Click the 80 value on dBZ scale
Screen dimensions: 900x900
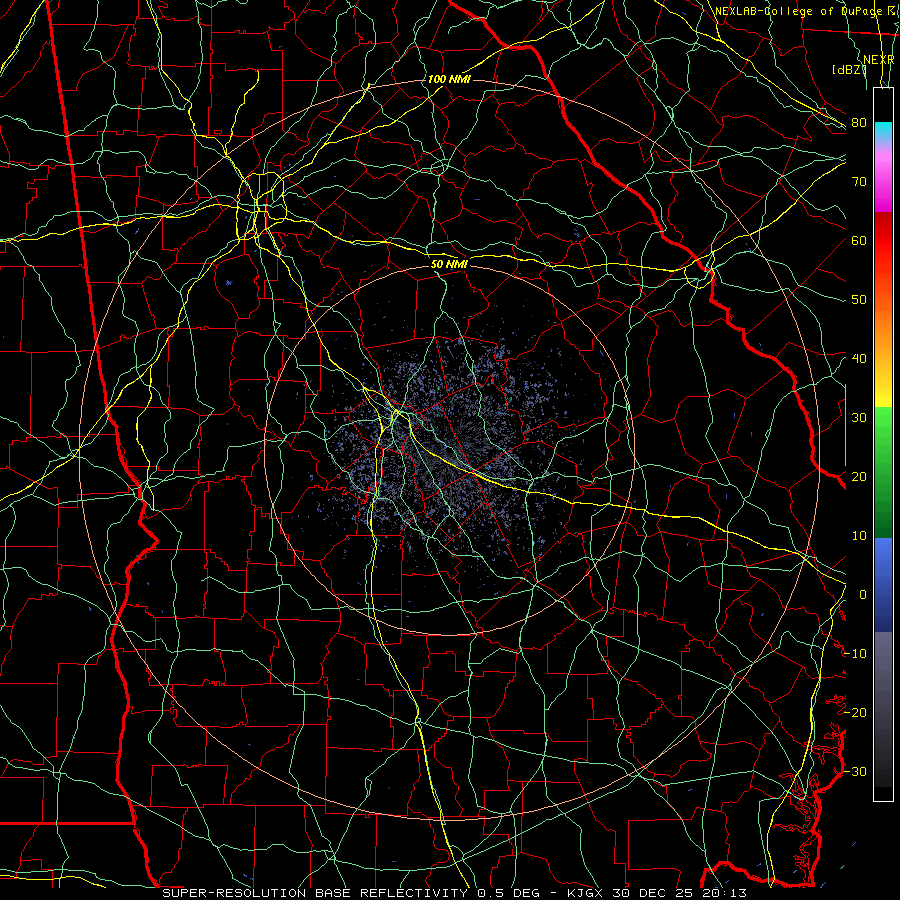[x=859, y=122]
